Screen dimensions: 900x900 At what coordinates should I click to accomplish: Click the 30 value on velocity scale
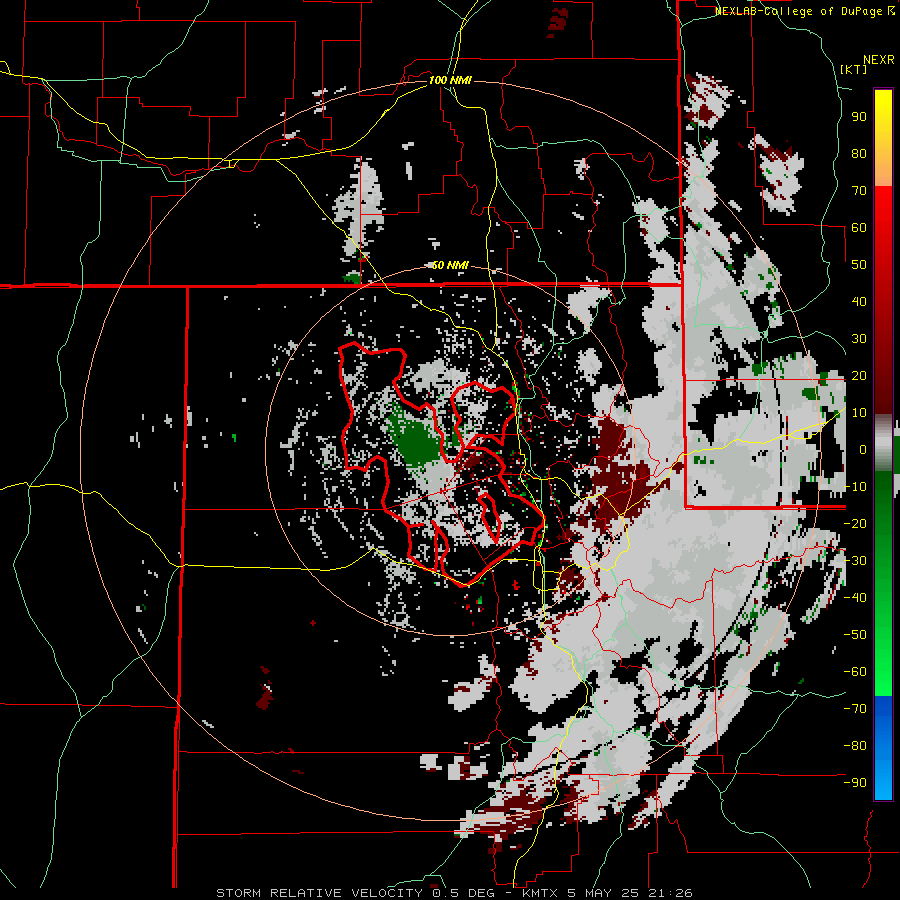coord(859,339)
